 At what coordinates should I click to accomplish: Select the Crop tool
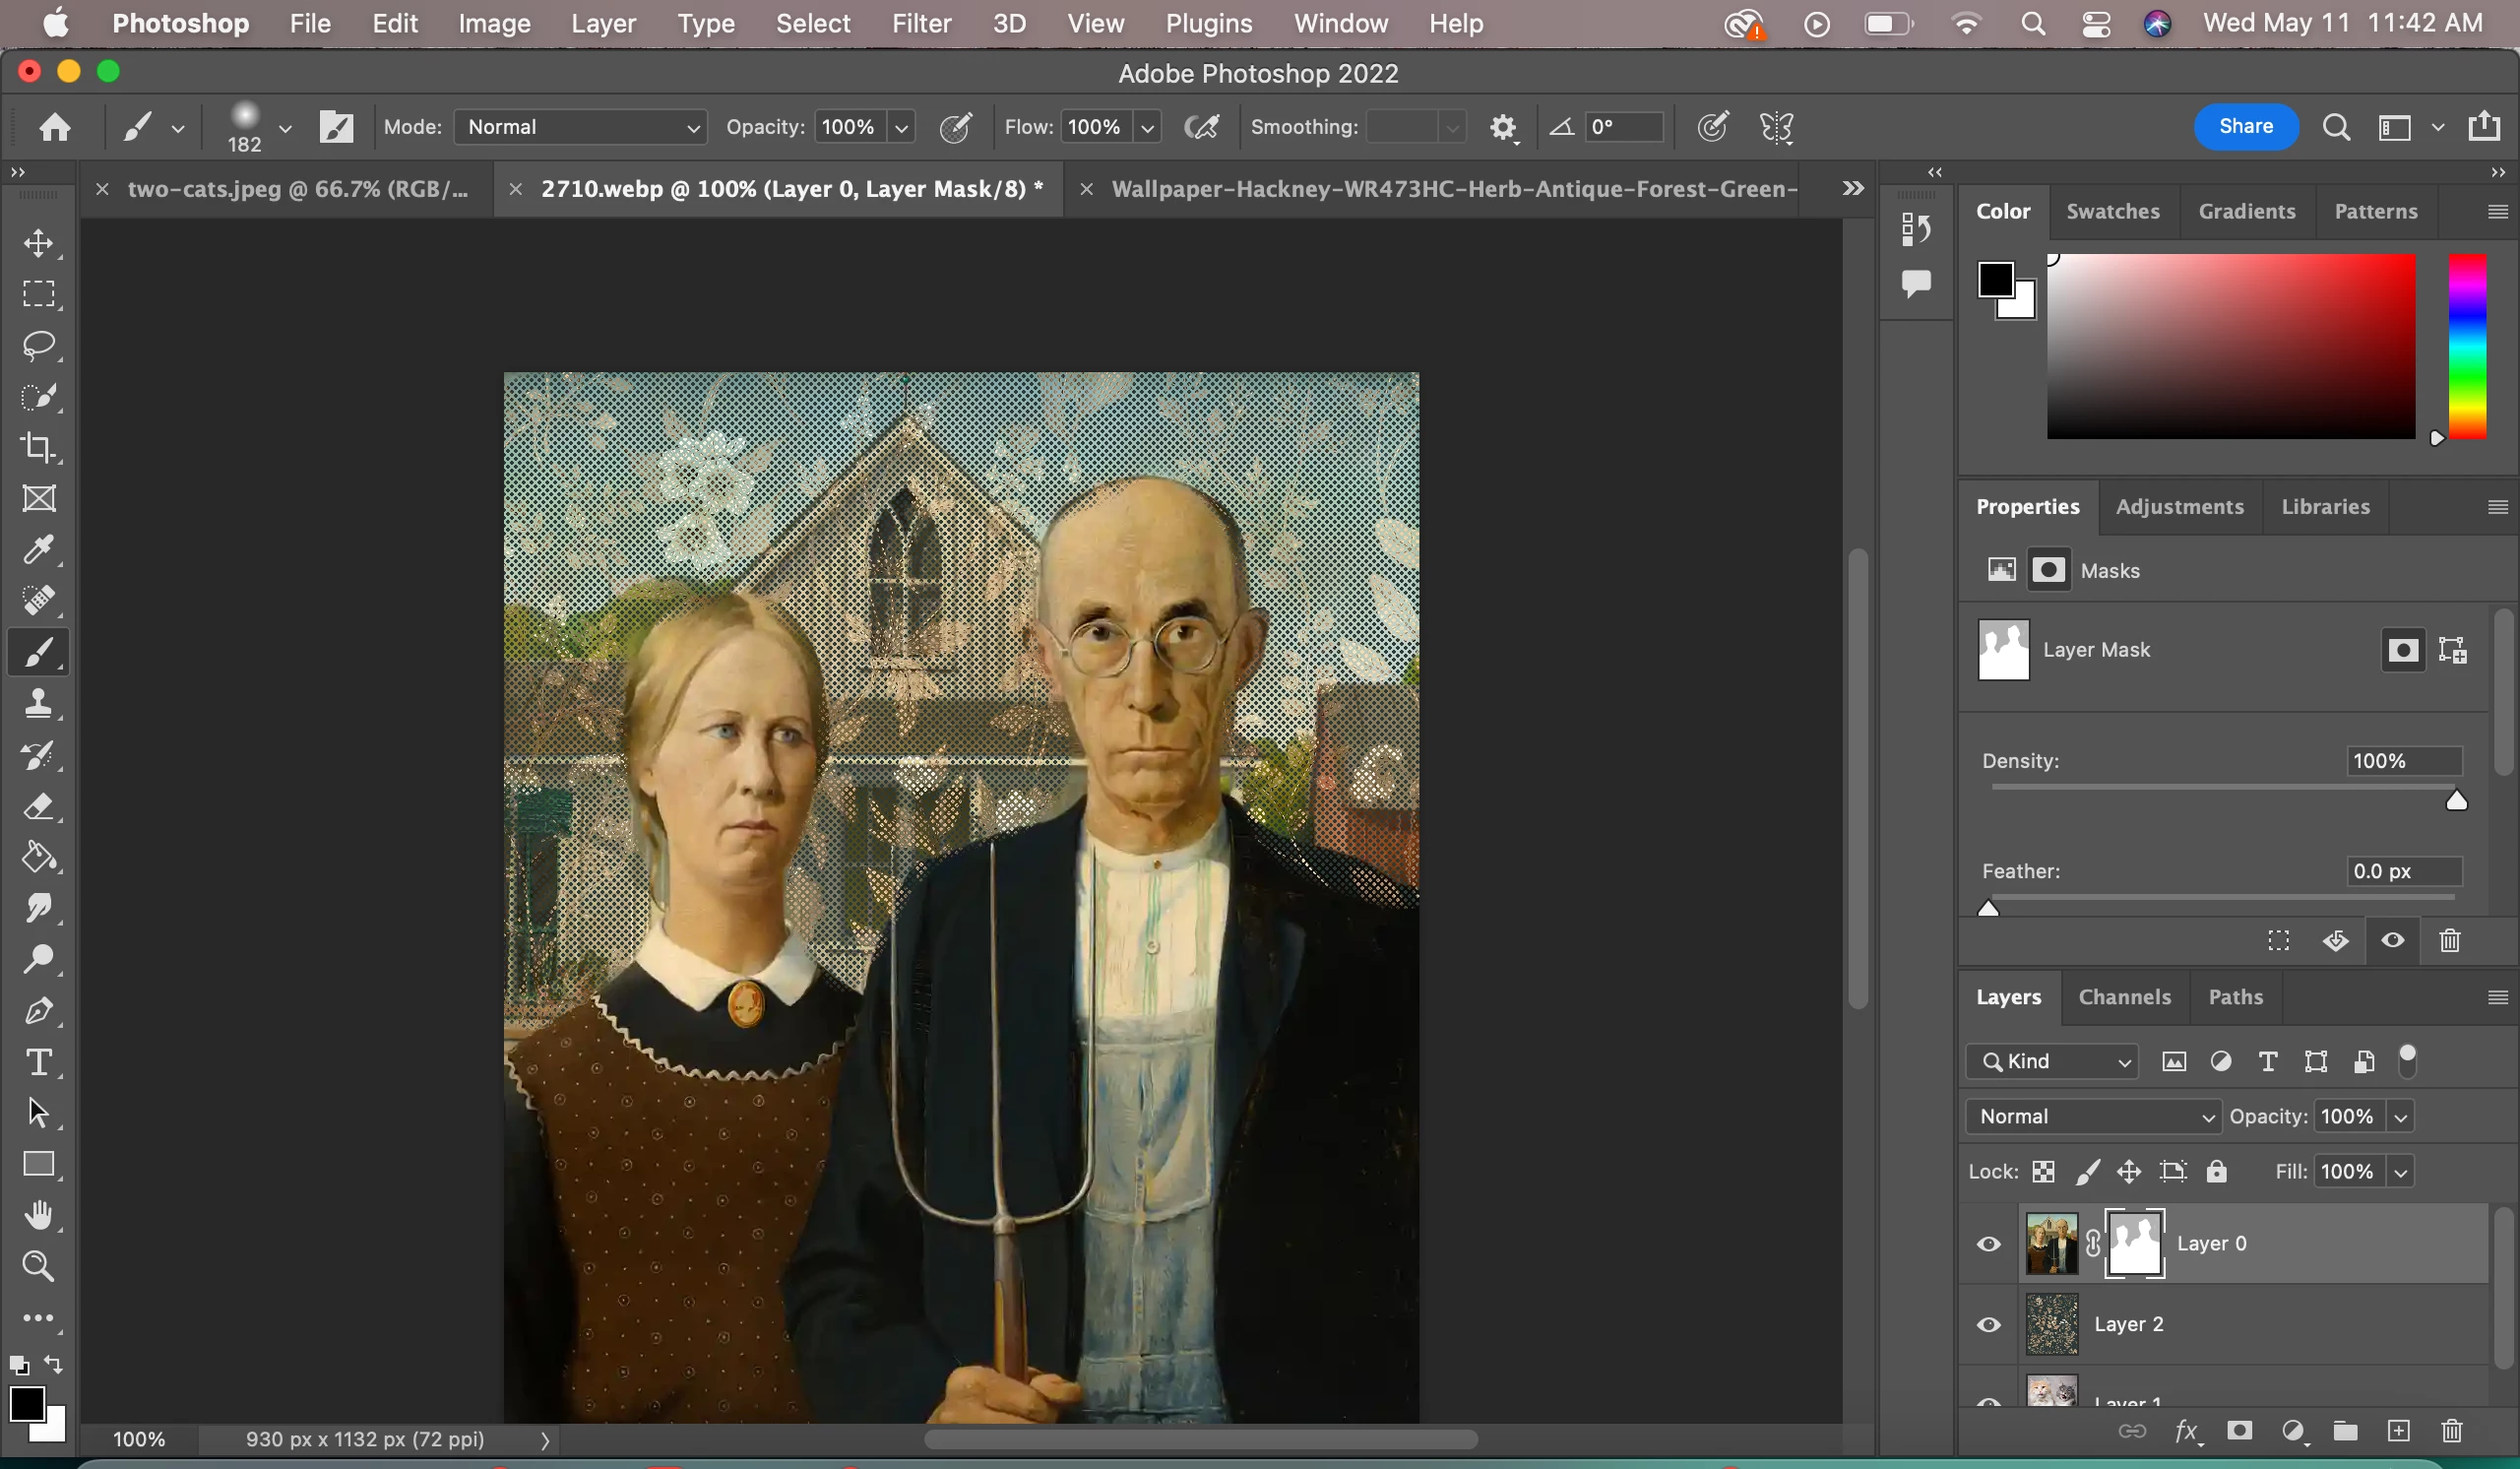pyautogui.click(x=39, y=447)
